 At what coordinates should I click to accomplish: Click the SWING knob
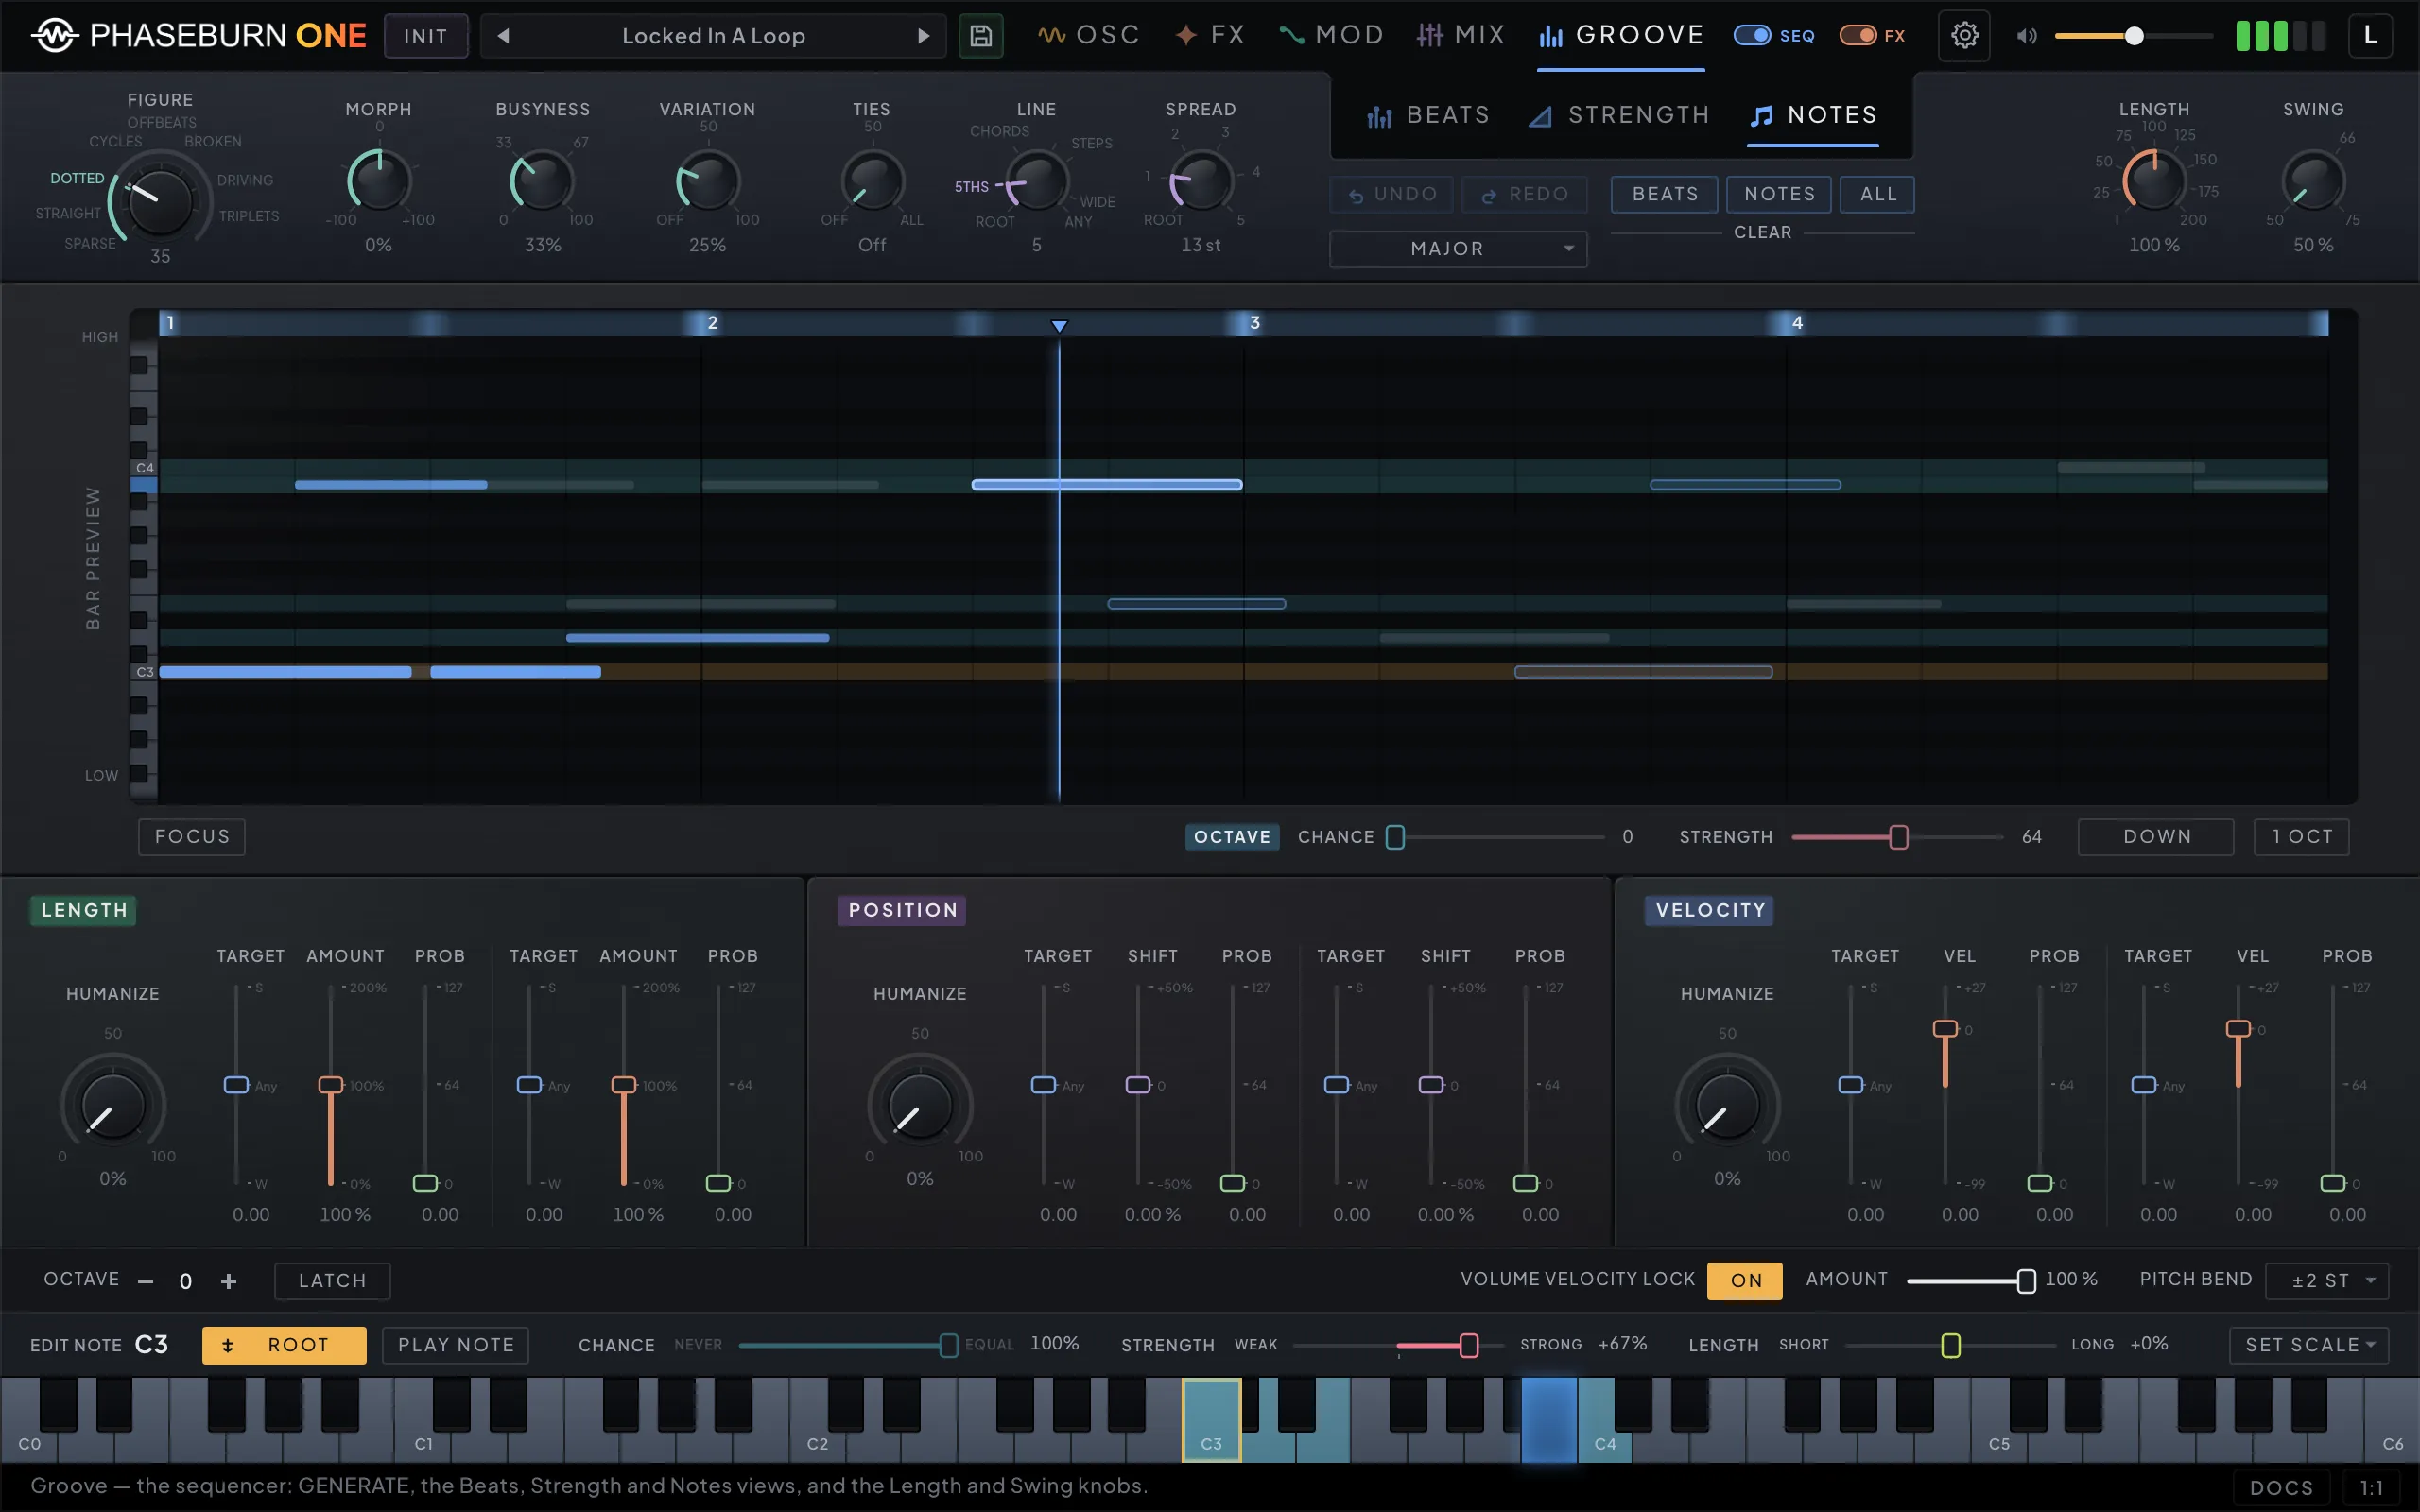coord(2312,181)
